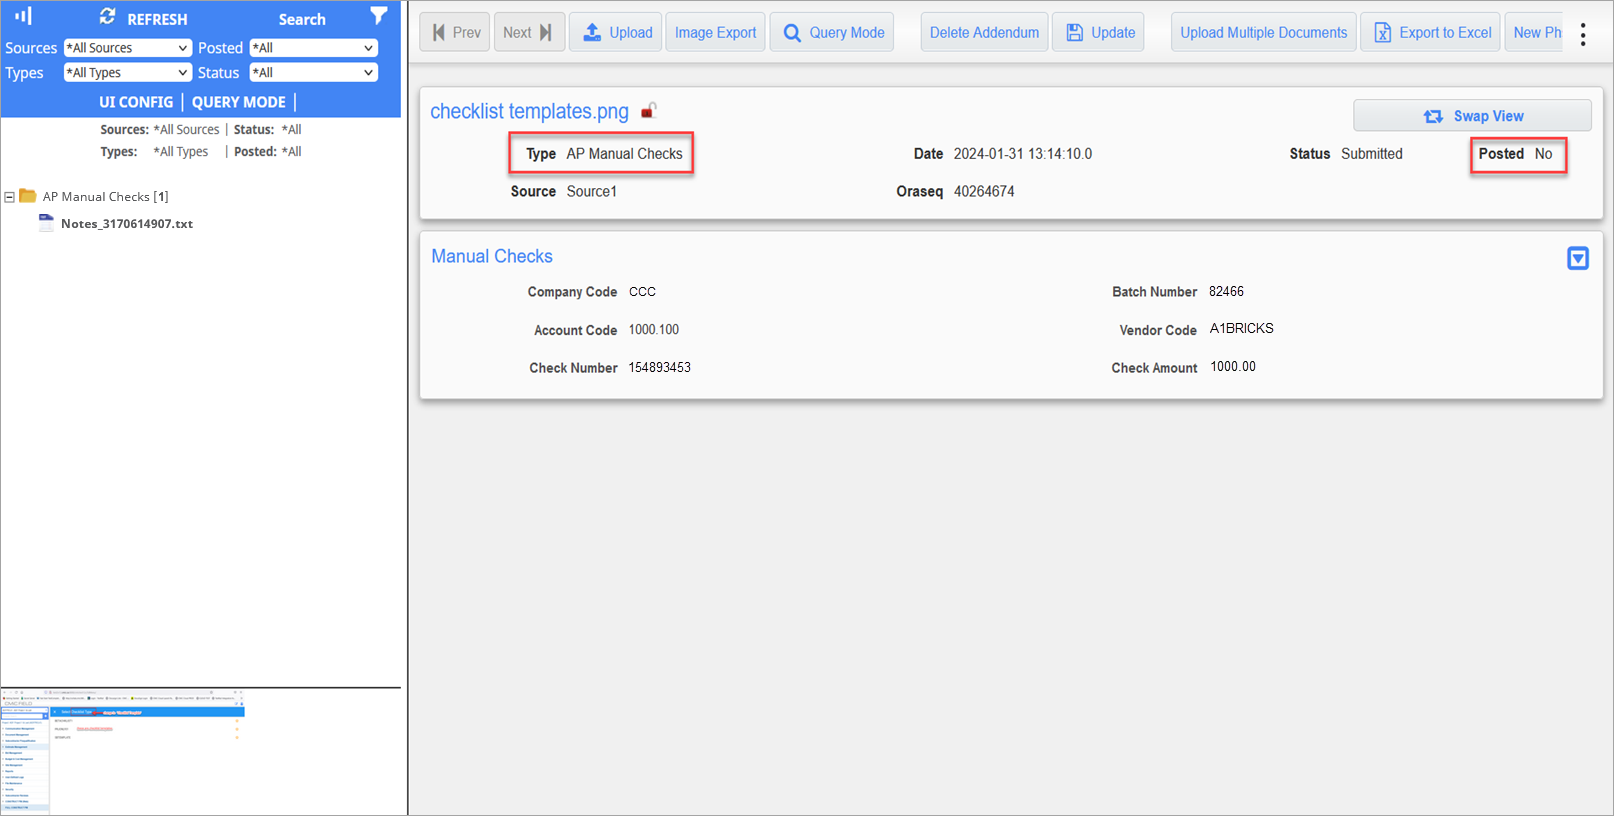Click Query Mode toolbar button

[x=832, y=32]
